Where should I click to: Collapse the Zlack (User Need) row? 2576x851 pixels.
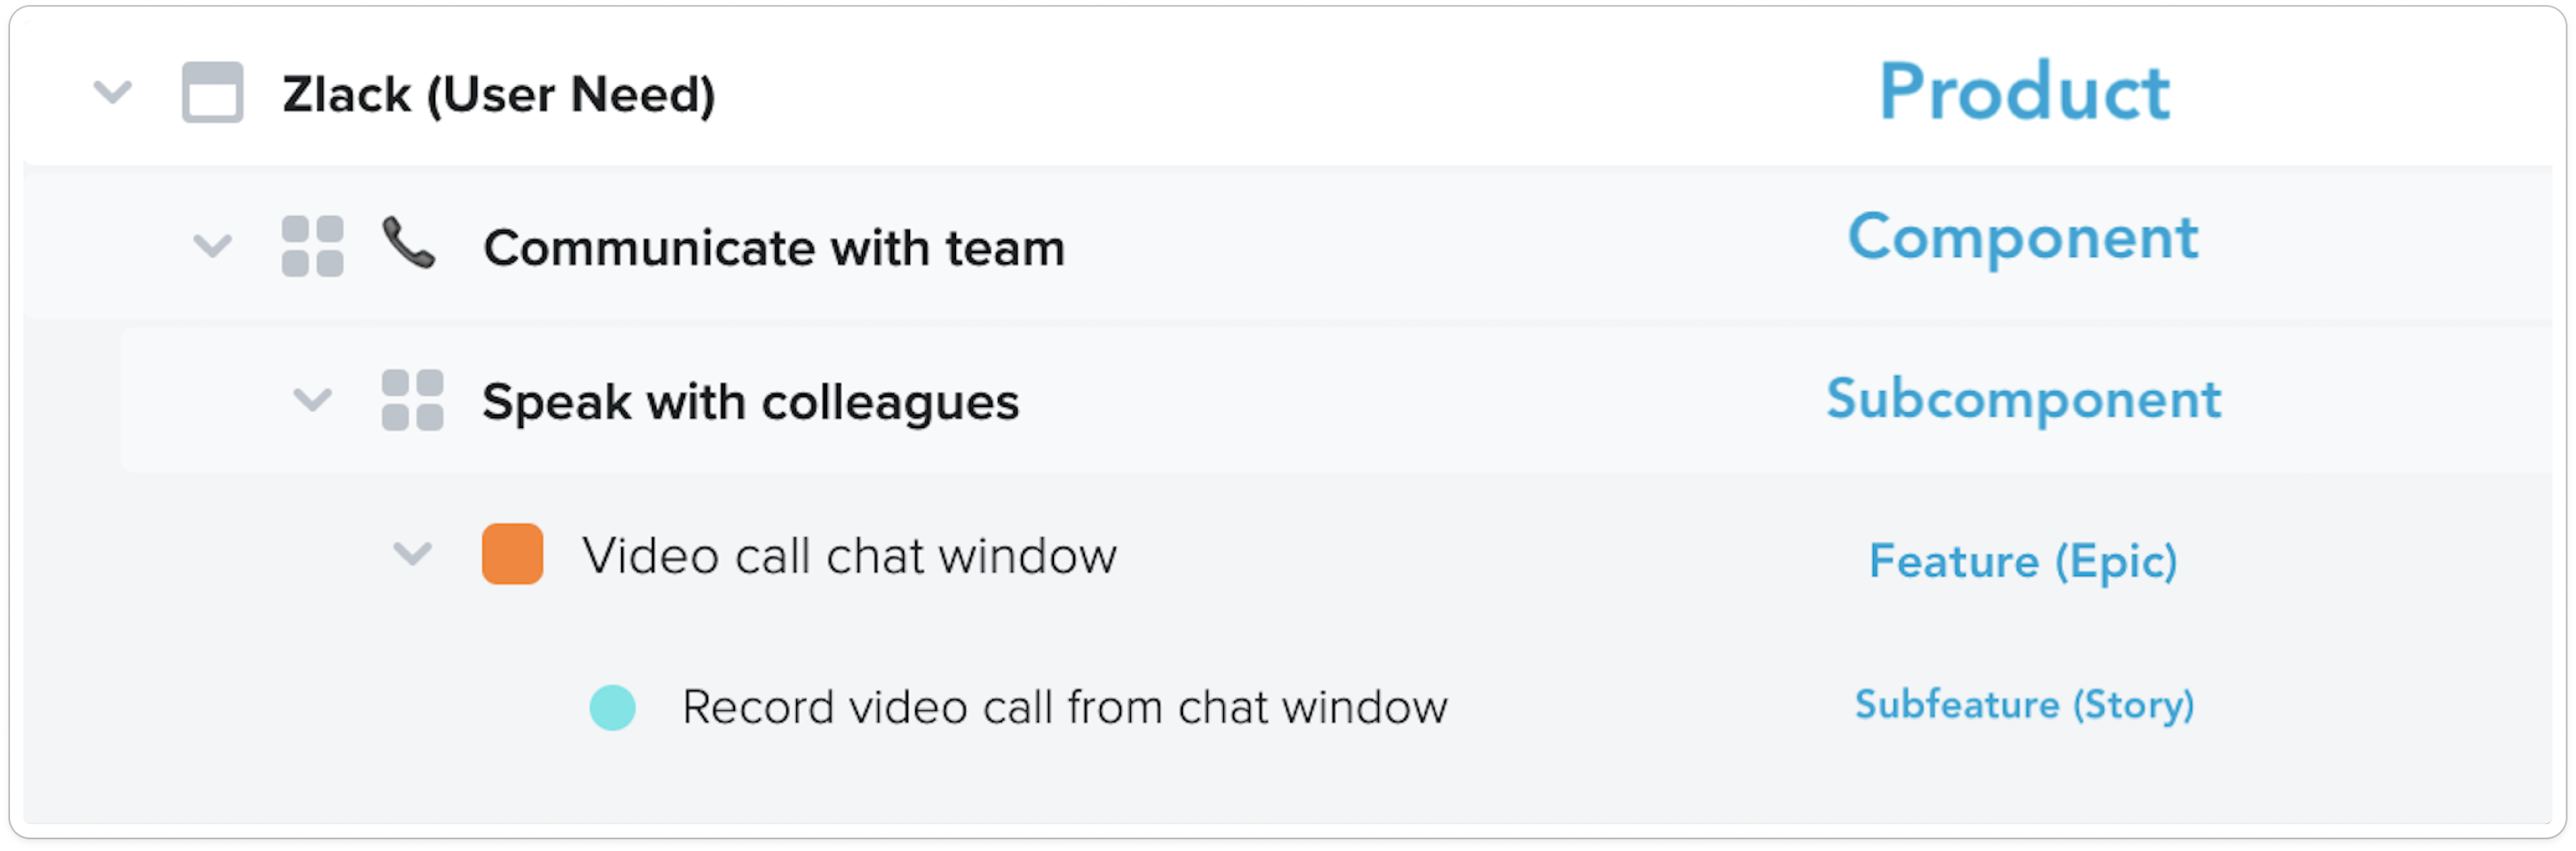pyautogui.click(x=113, y=93)
